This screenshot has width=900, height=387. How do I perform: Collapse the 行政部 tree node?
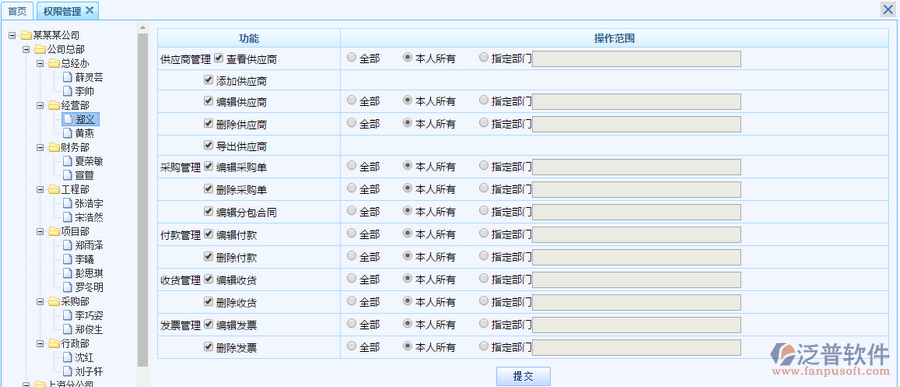[x=40, y=343]
